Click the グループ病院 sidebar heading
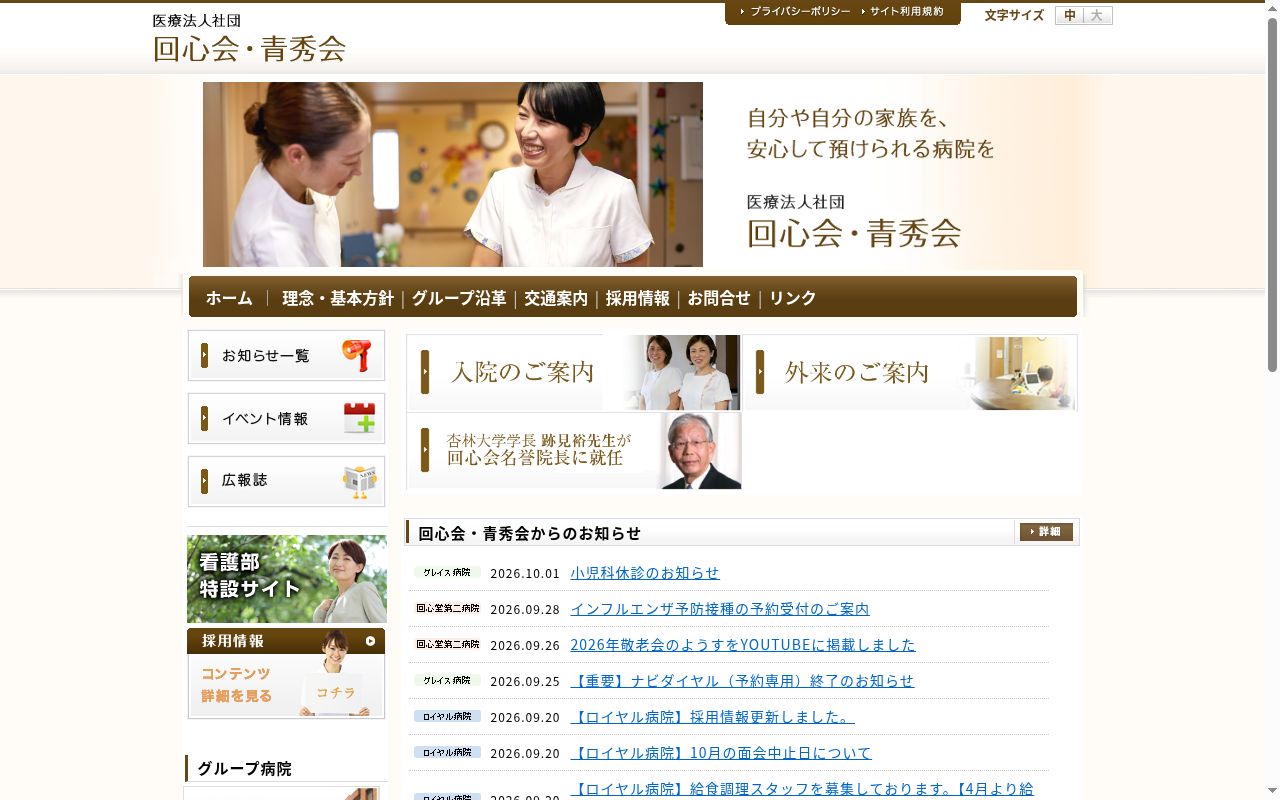Viewport: 1280px width, 800px height. coord(245,768)
